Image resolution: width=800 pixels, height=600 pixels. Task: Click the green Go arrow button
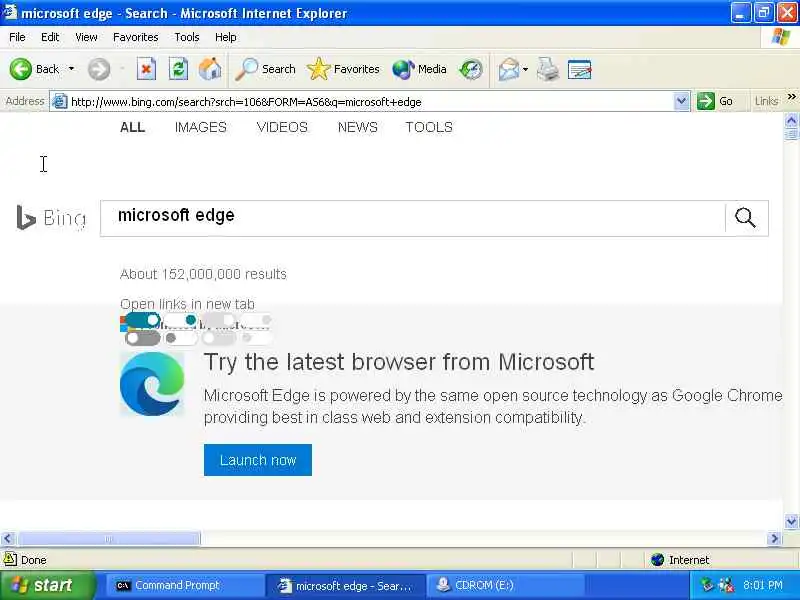click(706, 101)
